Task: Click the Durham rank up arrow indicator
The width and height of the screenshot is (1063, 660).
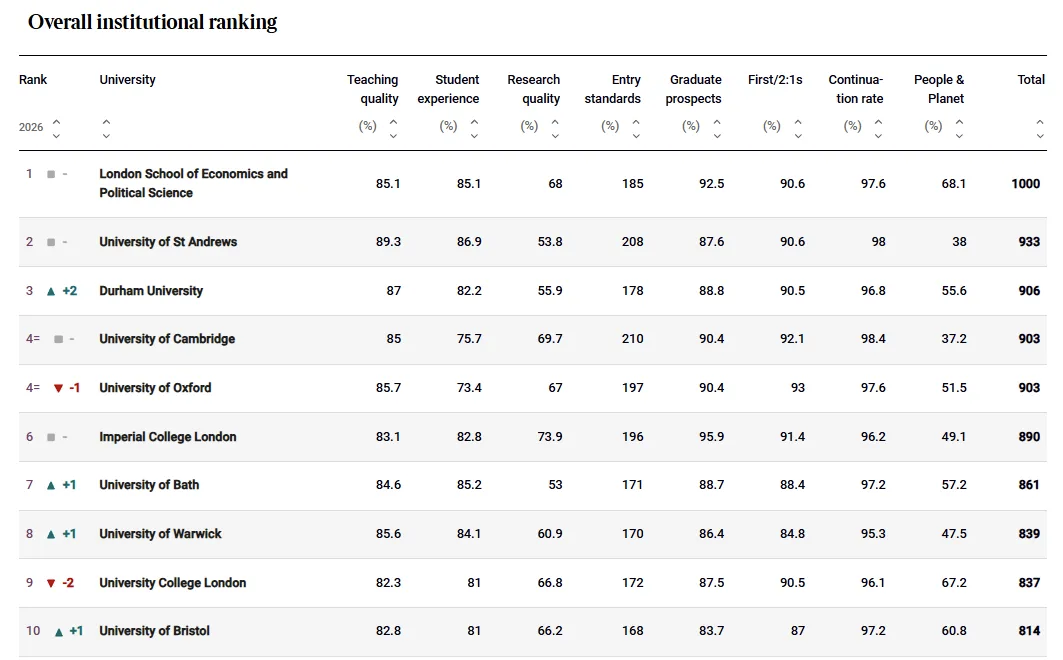Action: [51, 291]
